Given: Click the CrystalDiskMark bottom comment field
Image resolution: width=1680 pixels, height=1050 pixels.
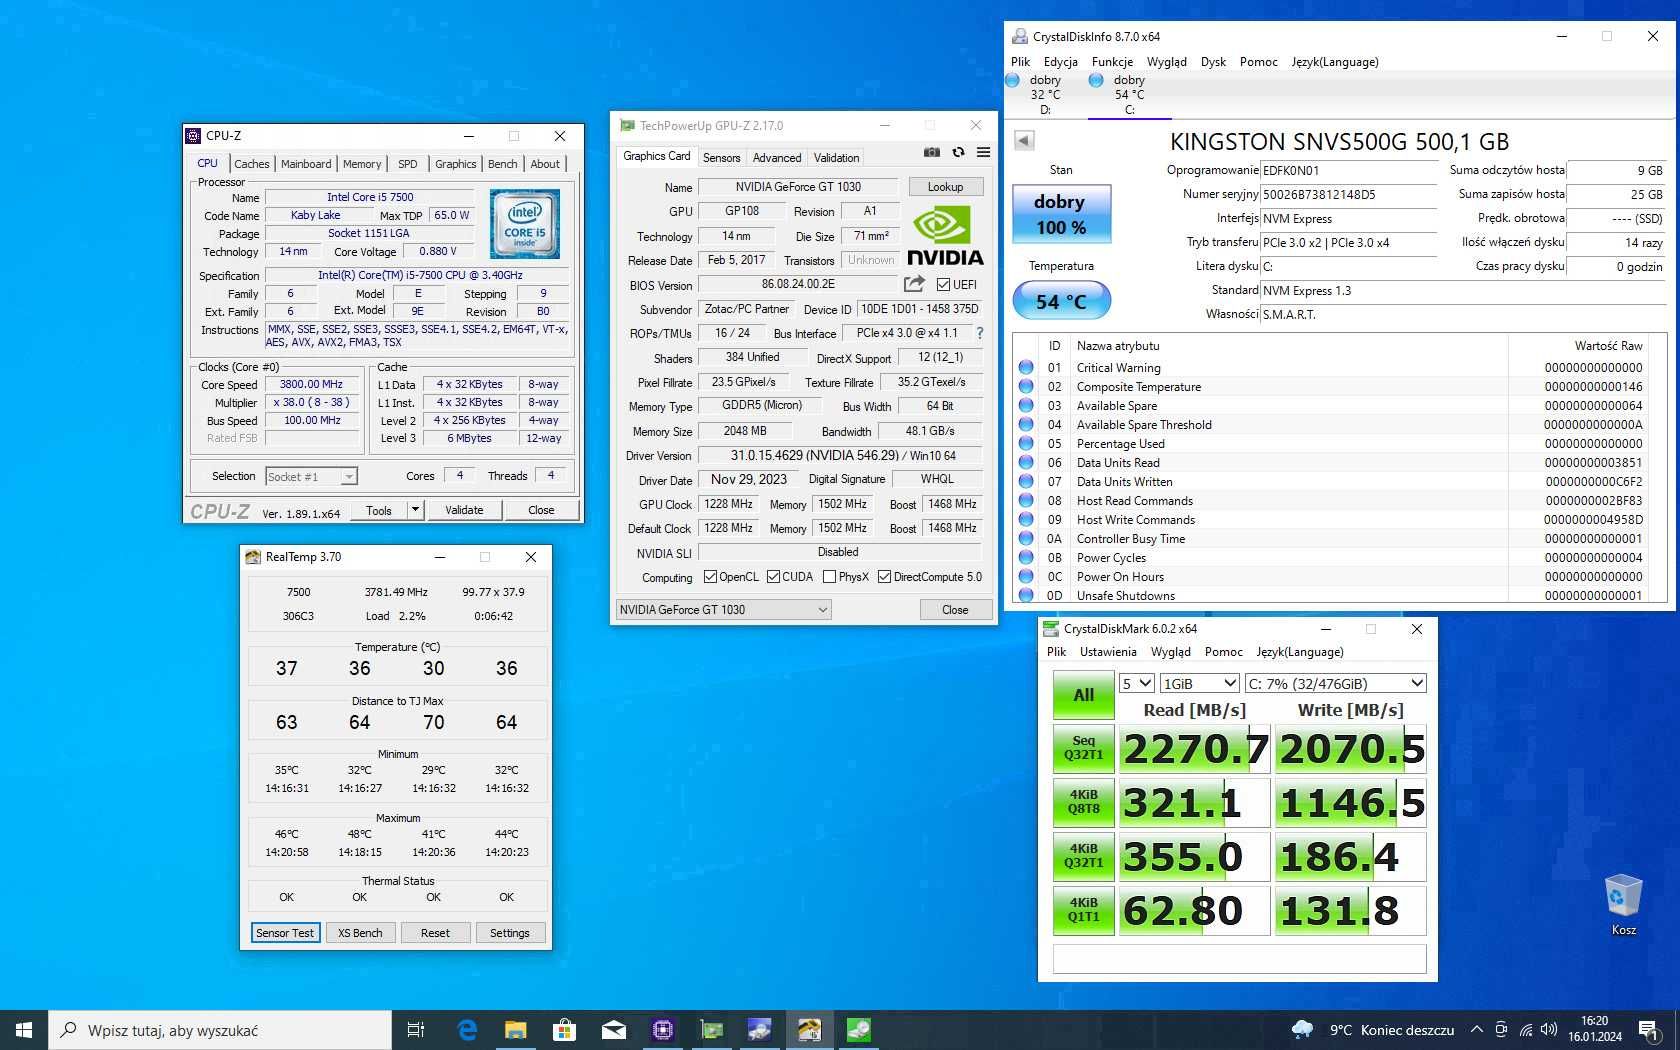Looking at the screenshot, I should click(1239, 958).
